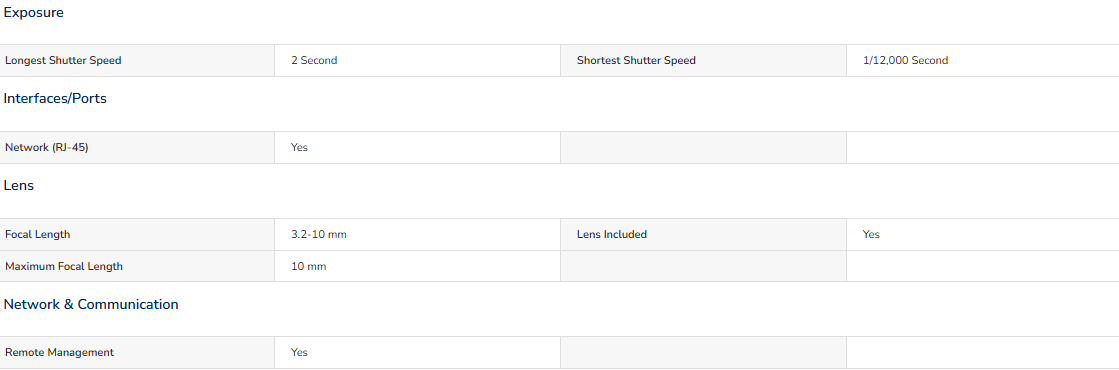Click the Yes value beside Lens Included
Viewport: 1119px width, 370px height.
pyautogui.click(x=871, y=234)
